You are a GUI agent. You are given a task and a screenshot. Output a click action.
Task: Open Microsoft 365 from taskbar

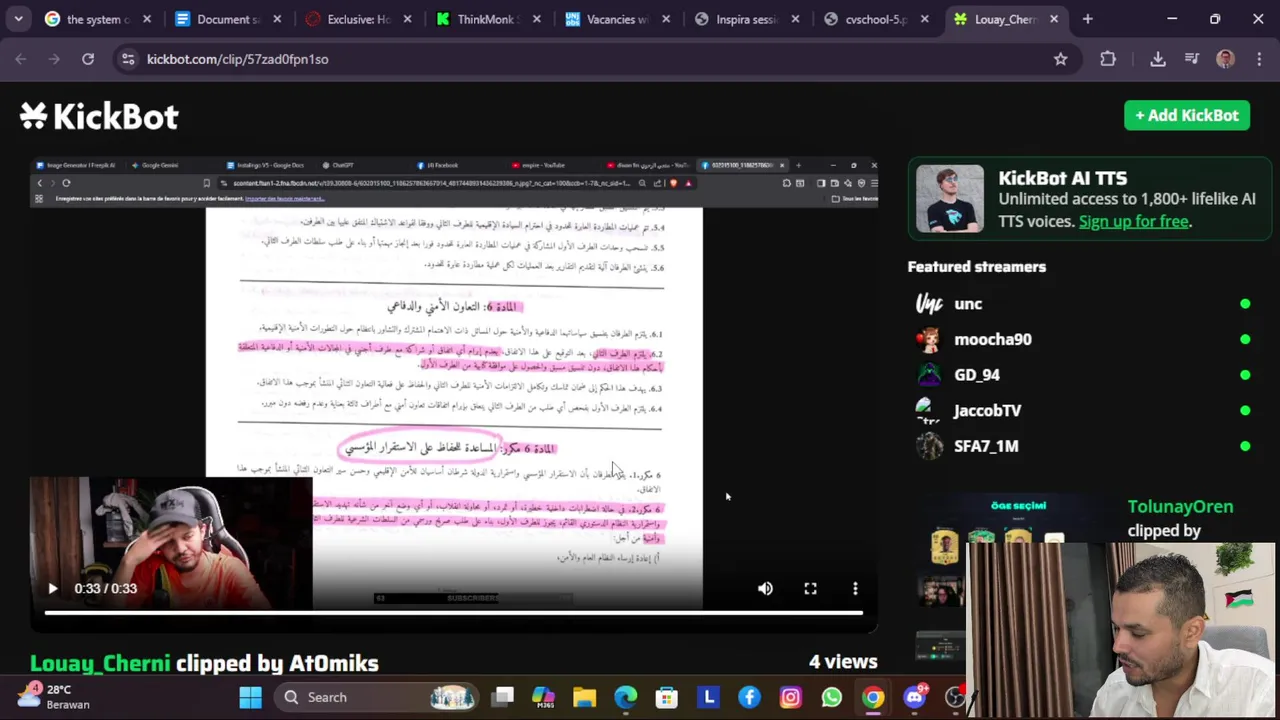pyautogui.click(x=543, y=697)
